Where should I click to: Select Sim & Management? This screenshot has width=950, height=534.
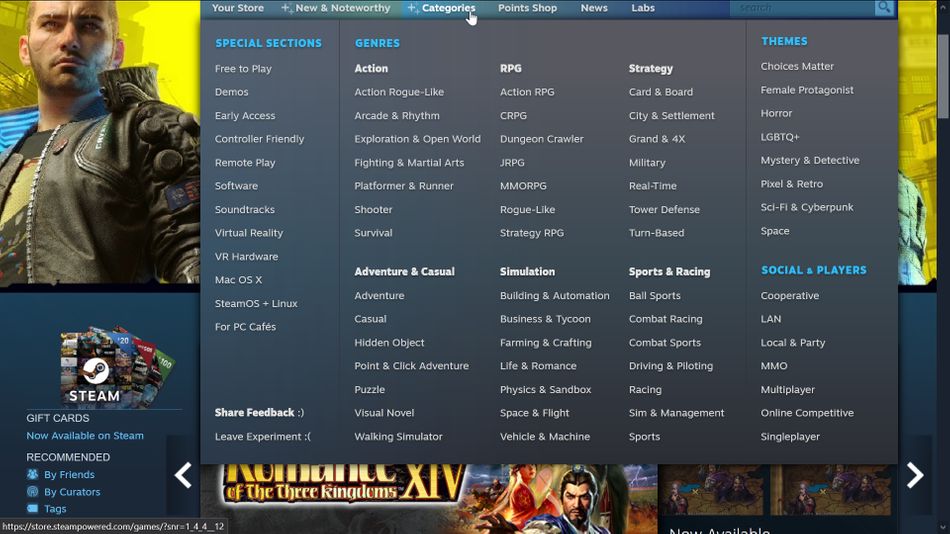[676, 413]
